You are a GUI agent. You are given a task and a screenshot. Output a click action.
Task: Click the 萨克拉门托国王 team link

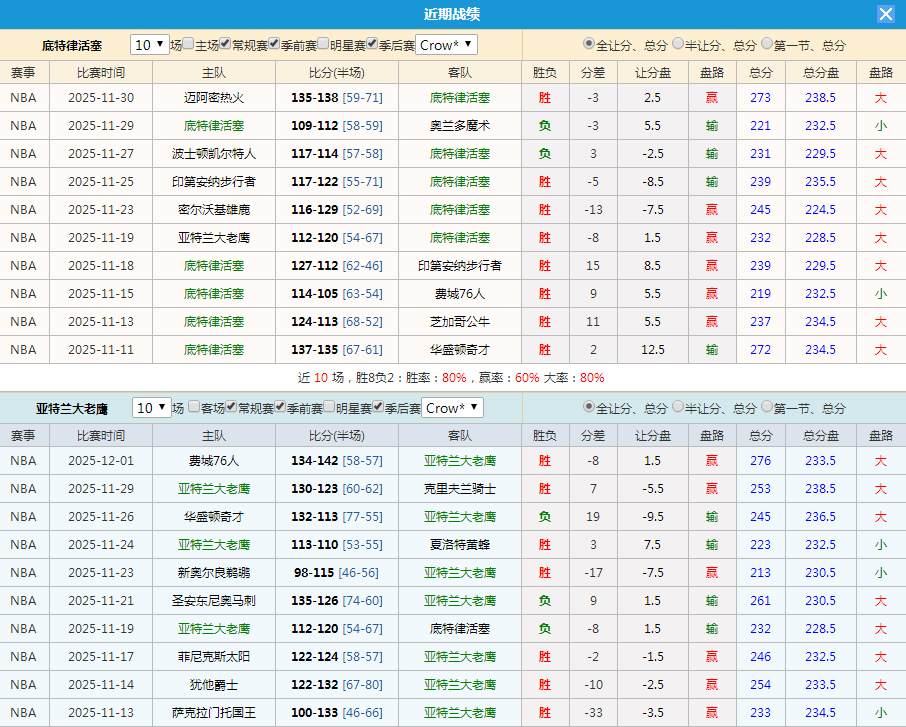coord(213,713)
